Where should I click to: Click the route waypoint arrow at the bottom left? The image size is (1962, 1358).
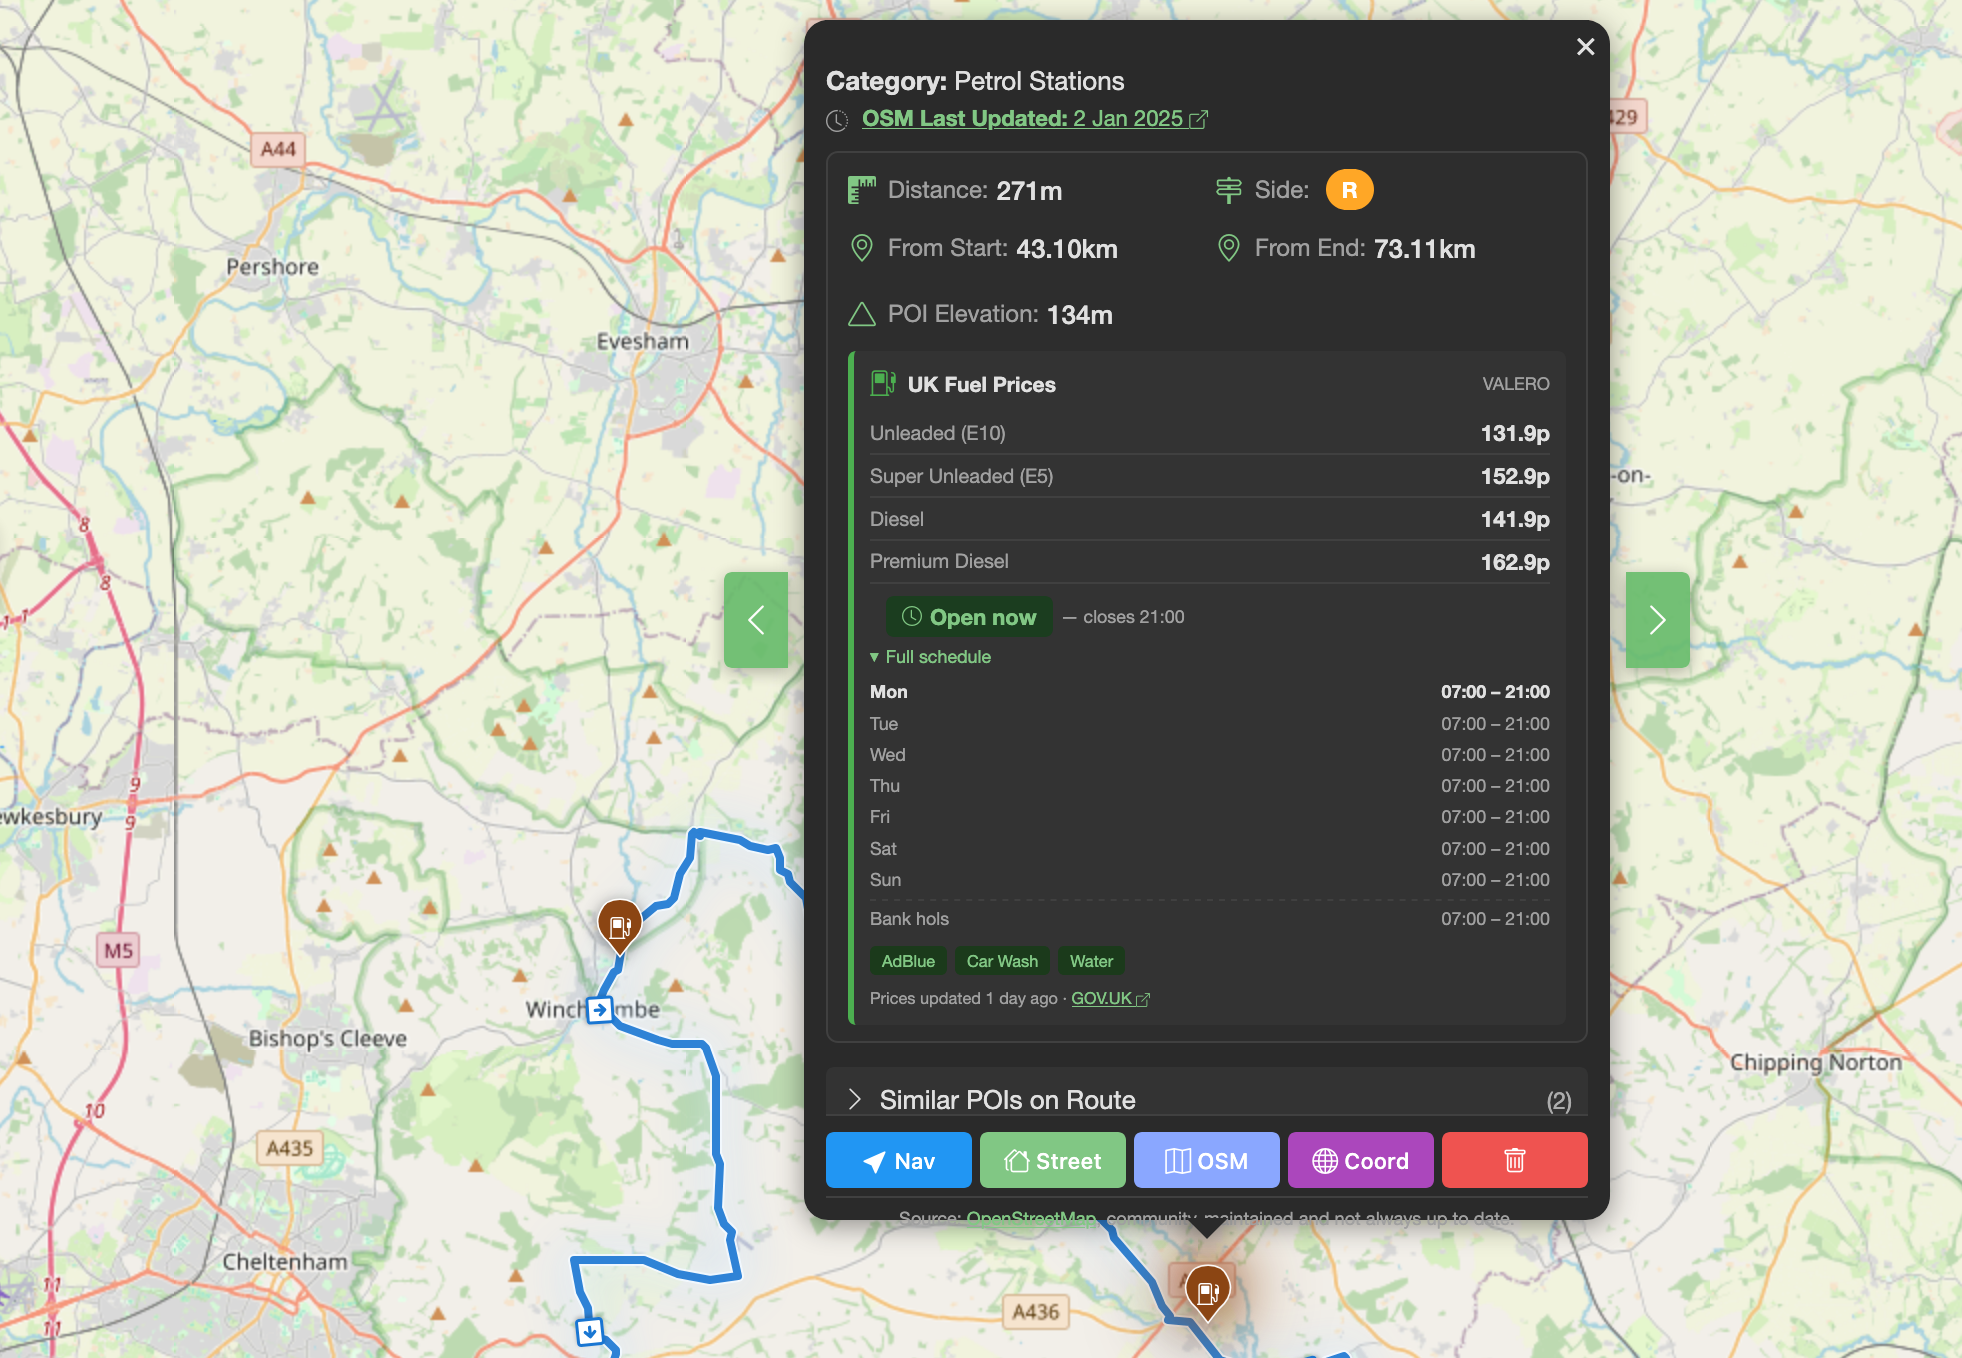pyautogui.click(x=588, y=1331)
